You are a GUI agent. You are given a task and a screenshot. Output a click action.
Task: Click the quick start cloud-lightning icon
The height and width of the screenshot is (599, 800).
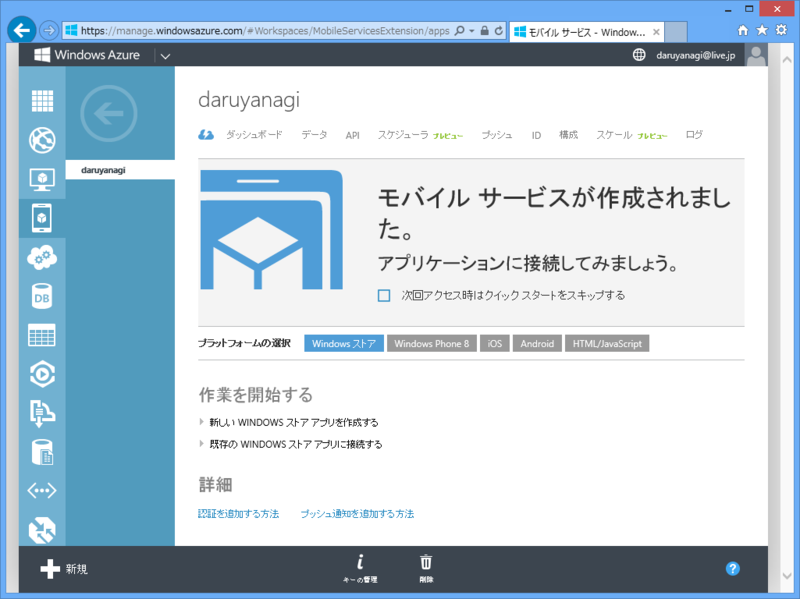pyautogui.click(x=206, y=135)
